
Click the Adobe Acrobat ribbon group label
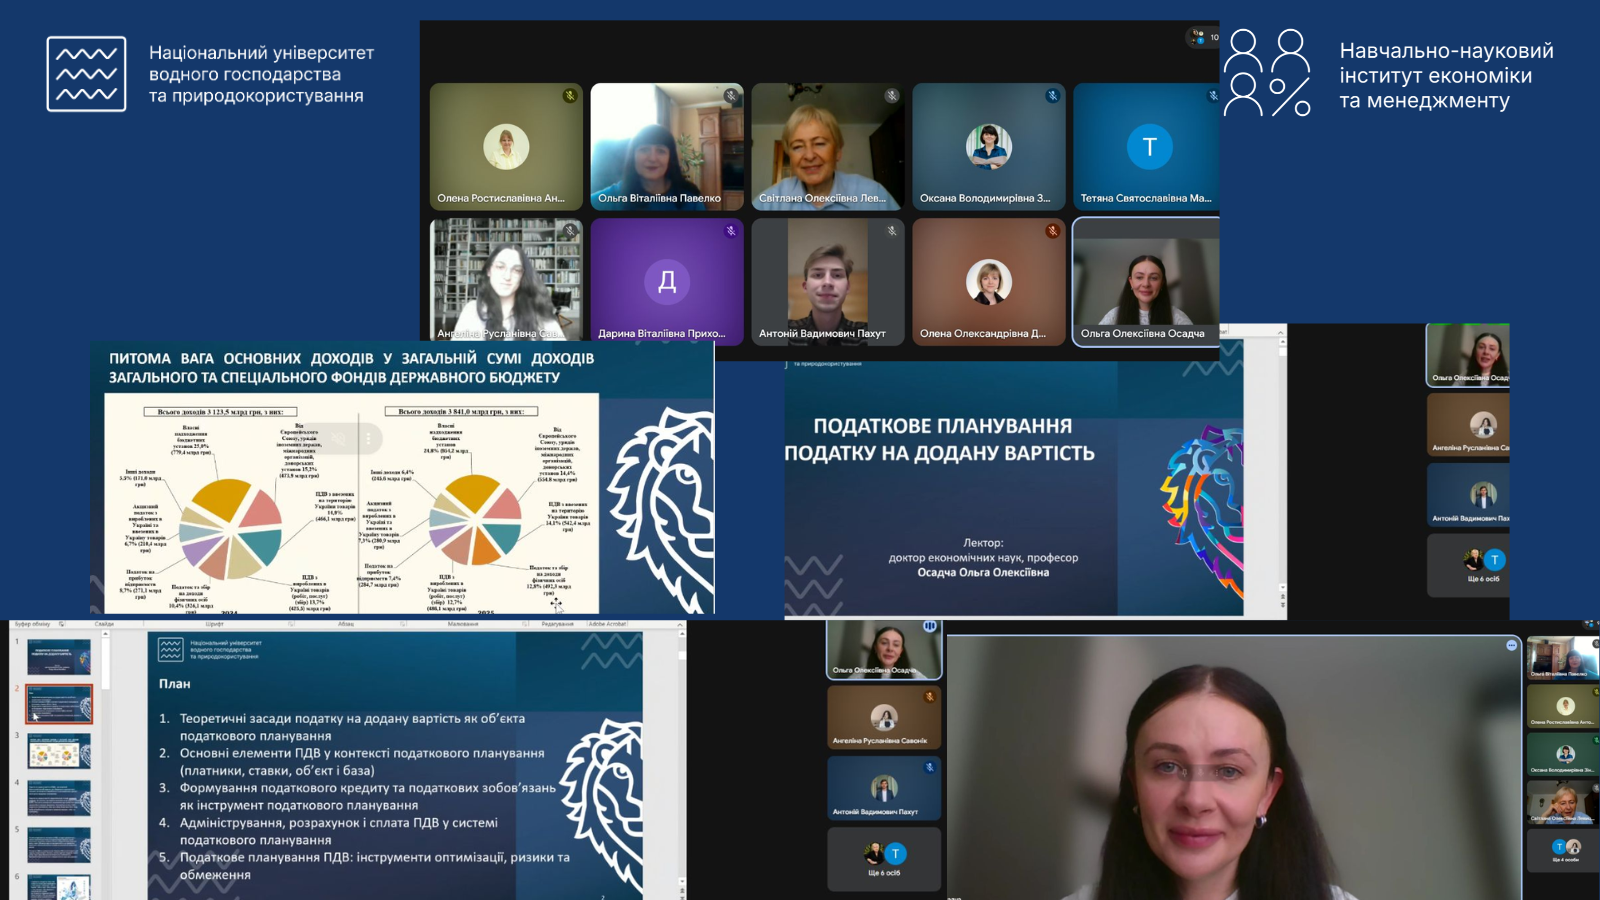(x=608, y=624)
